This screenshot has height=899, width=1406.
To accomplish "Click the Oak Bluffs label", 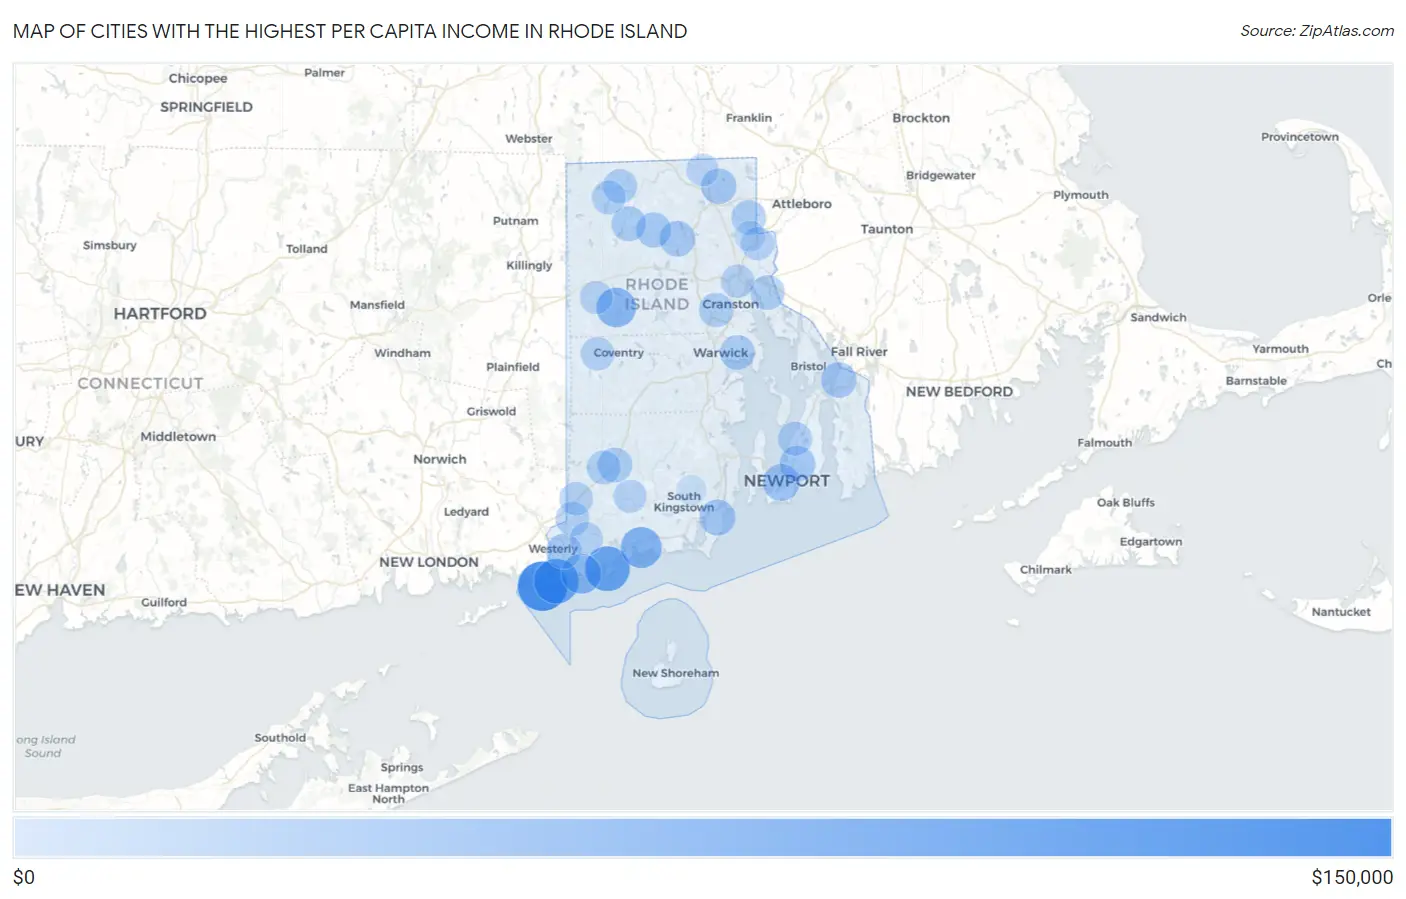I will click(1125, 503).
